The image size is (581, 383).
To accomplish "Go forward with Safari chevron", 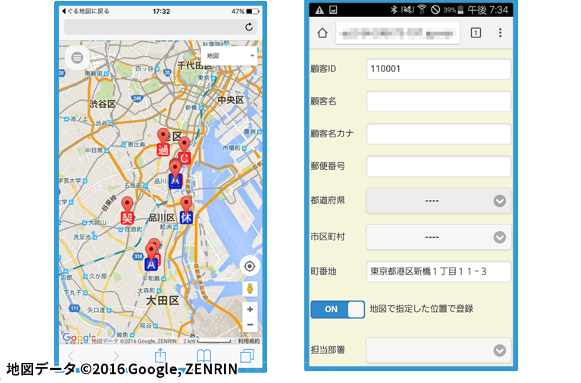I will coord(116,356).
